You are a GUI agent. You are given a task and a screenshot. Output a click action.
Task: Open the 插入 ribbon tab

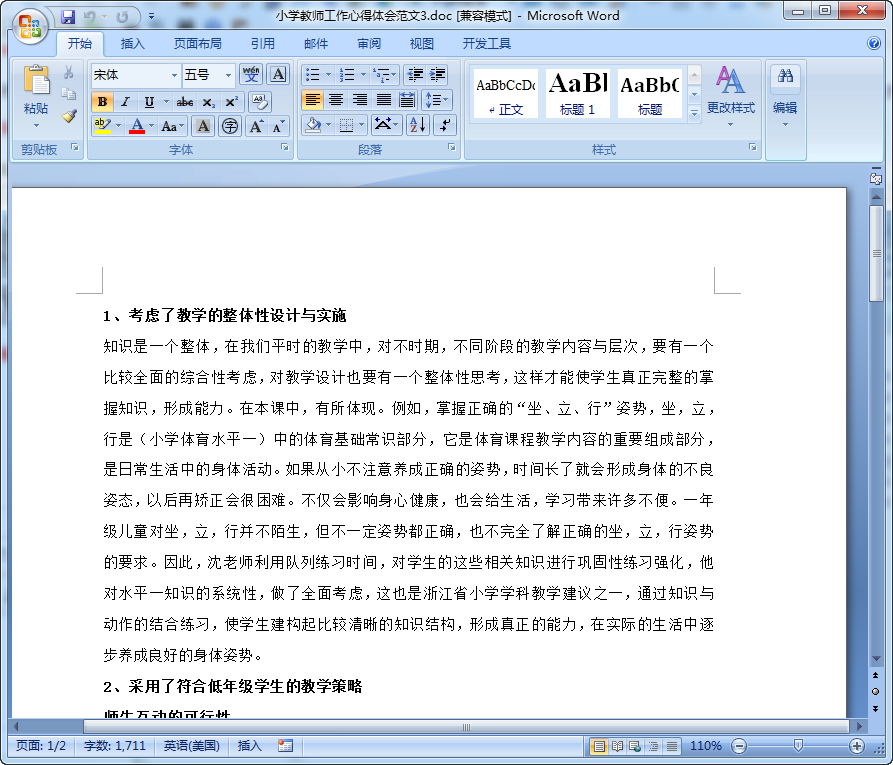click(x=133, y=44)
